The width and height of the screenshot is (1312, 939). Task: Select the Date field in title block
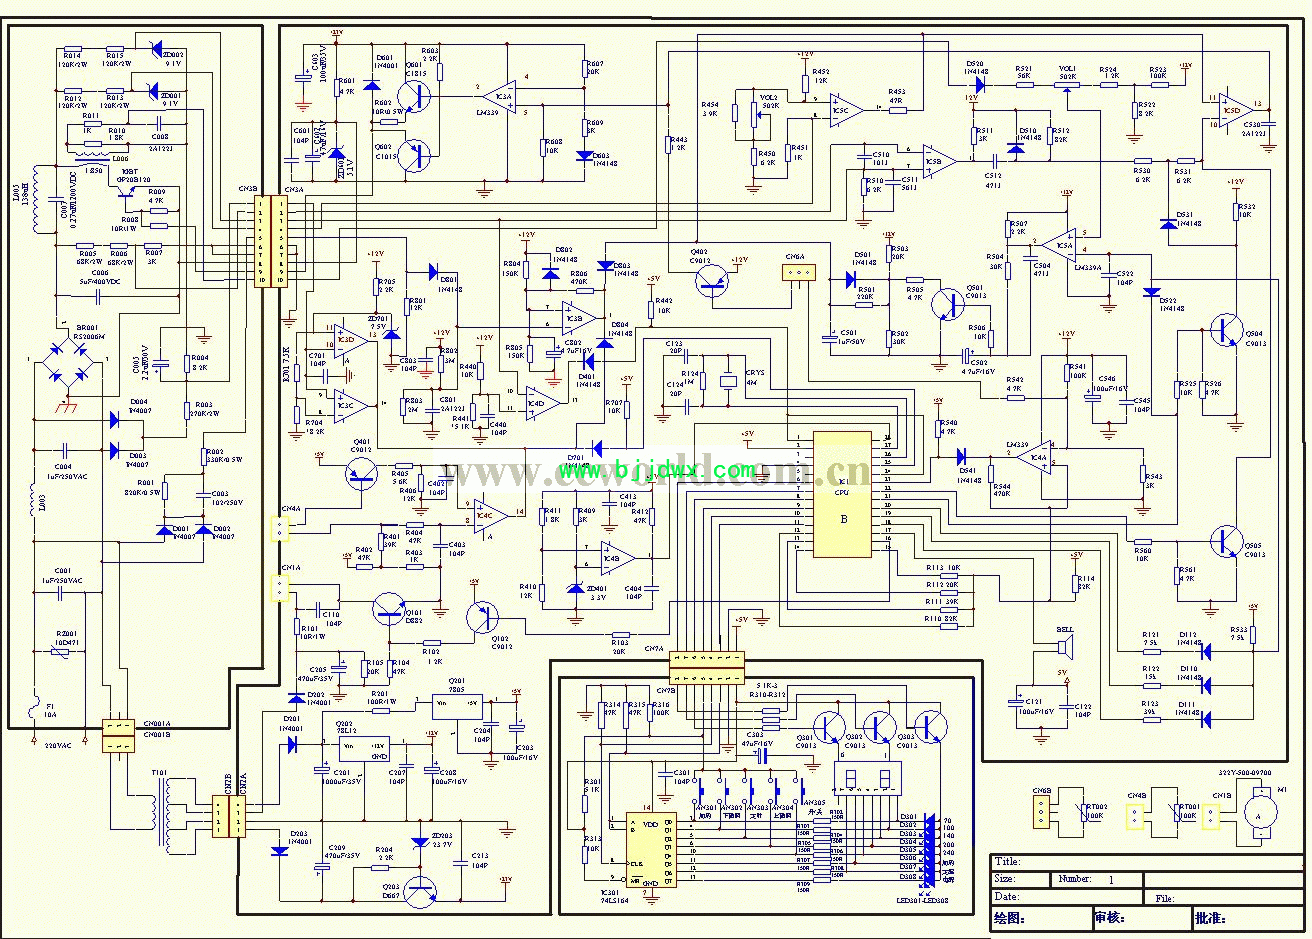tap(1066, 898)
